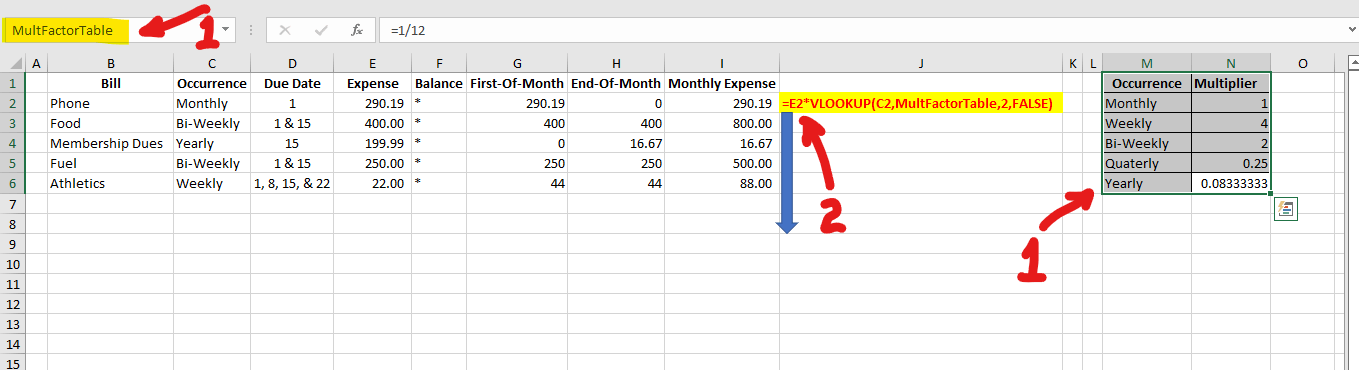Click the 0.25 multiplier cell
Image resolution: width=1359 pixels, height=370 pixels.
1231,163
